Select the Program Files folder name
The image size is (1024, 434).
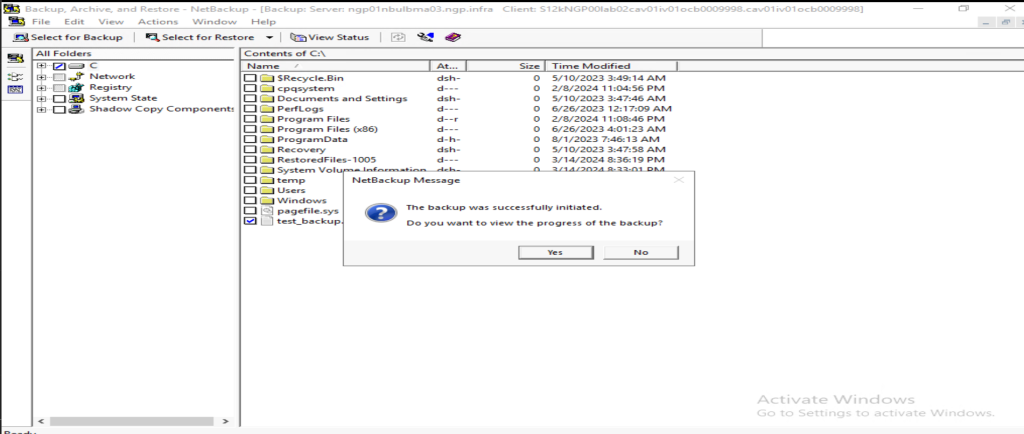pos(313,119)
